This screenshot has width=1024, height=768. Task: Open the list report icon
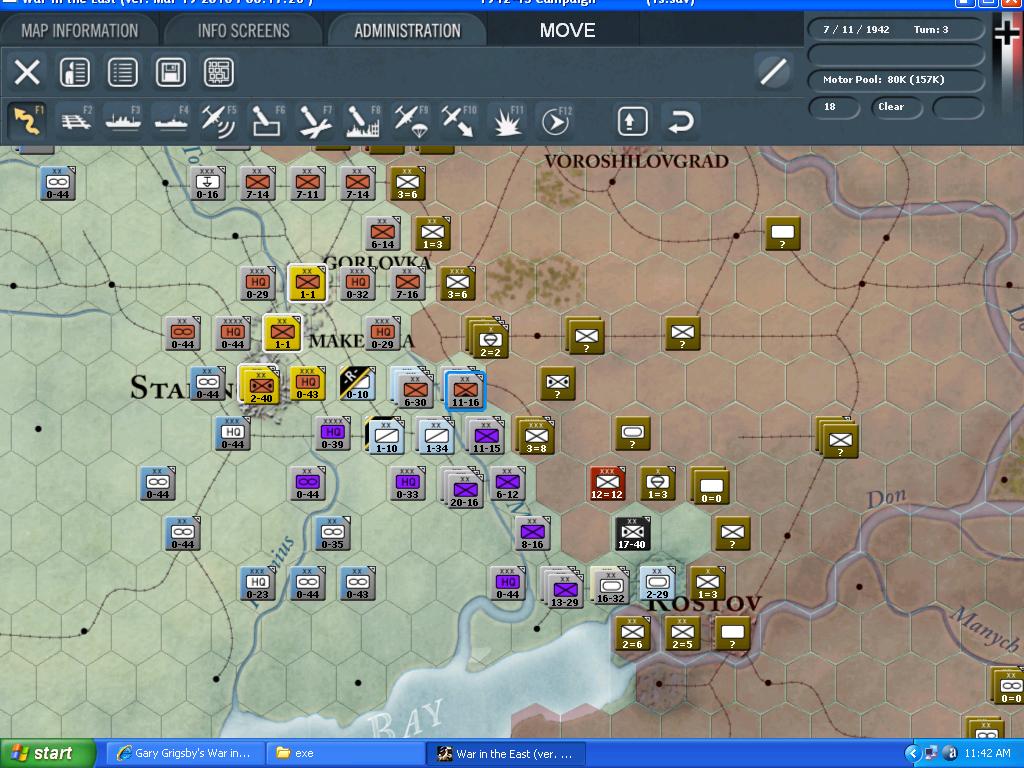coord(123,72)
